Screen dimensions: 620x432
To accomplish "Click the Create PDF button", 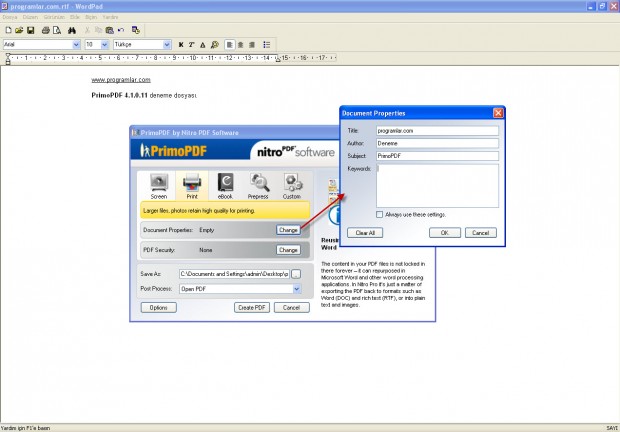I will coord(252,307).
